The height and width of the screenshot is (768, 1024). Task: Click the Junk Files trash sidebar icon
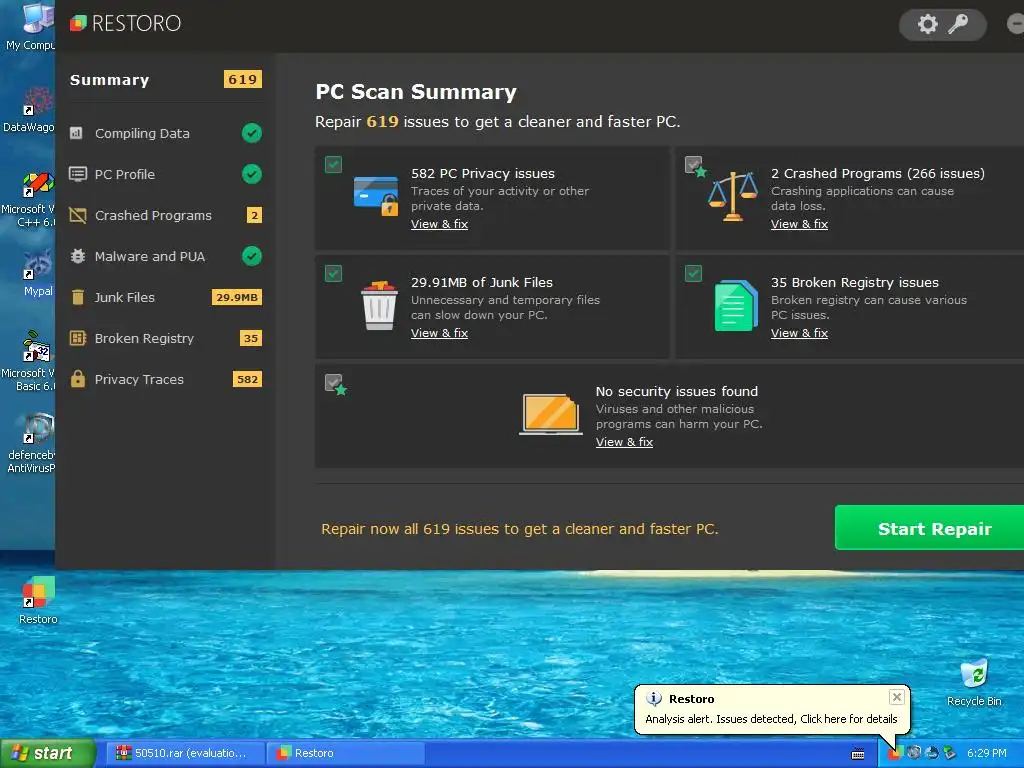[78, 297]
